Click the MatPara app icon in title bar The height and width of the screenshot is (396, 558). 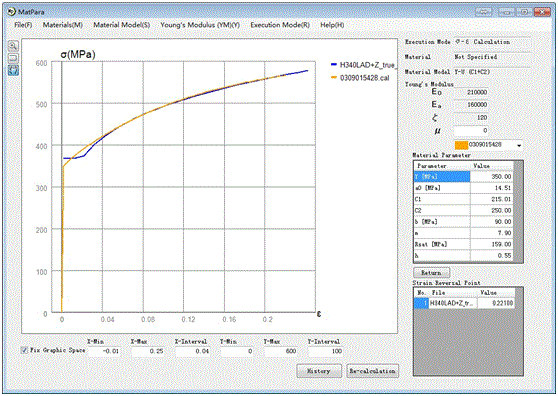(x=12, y=12)
